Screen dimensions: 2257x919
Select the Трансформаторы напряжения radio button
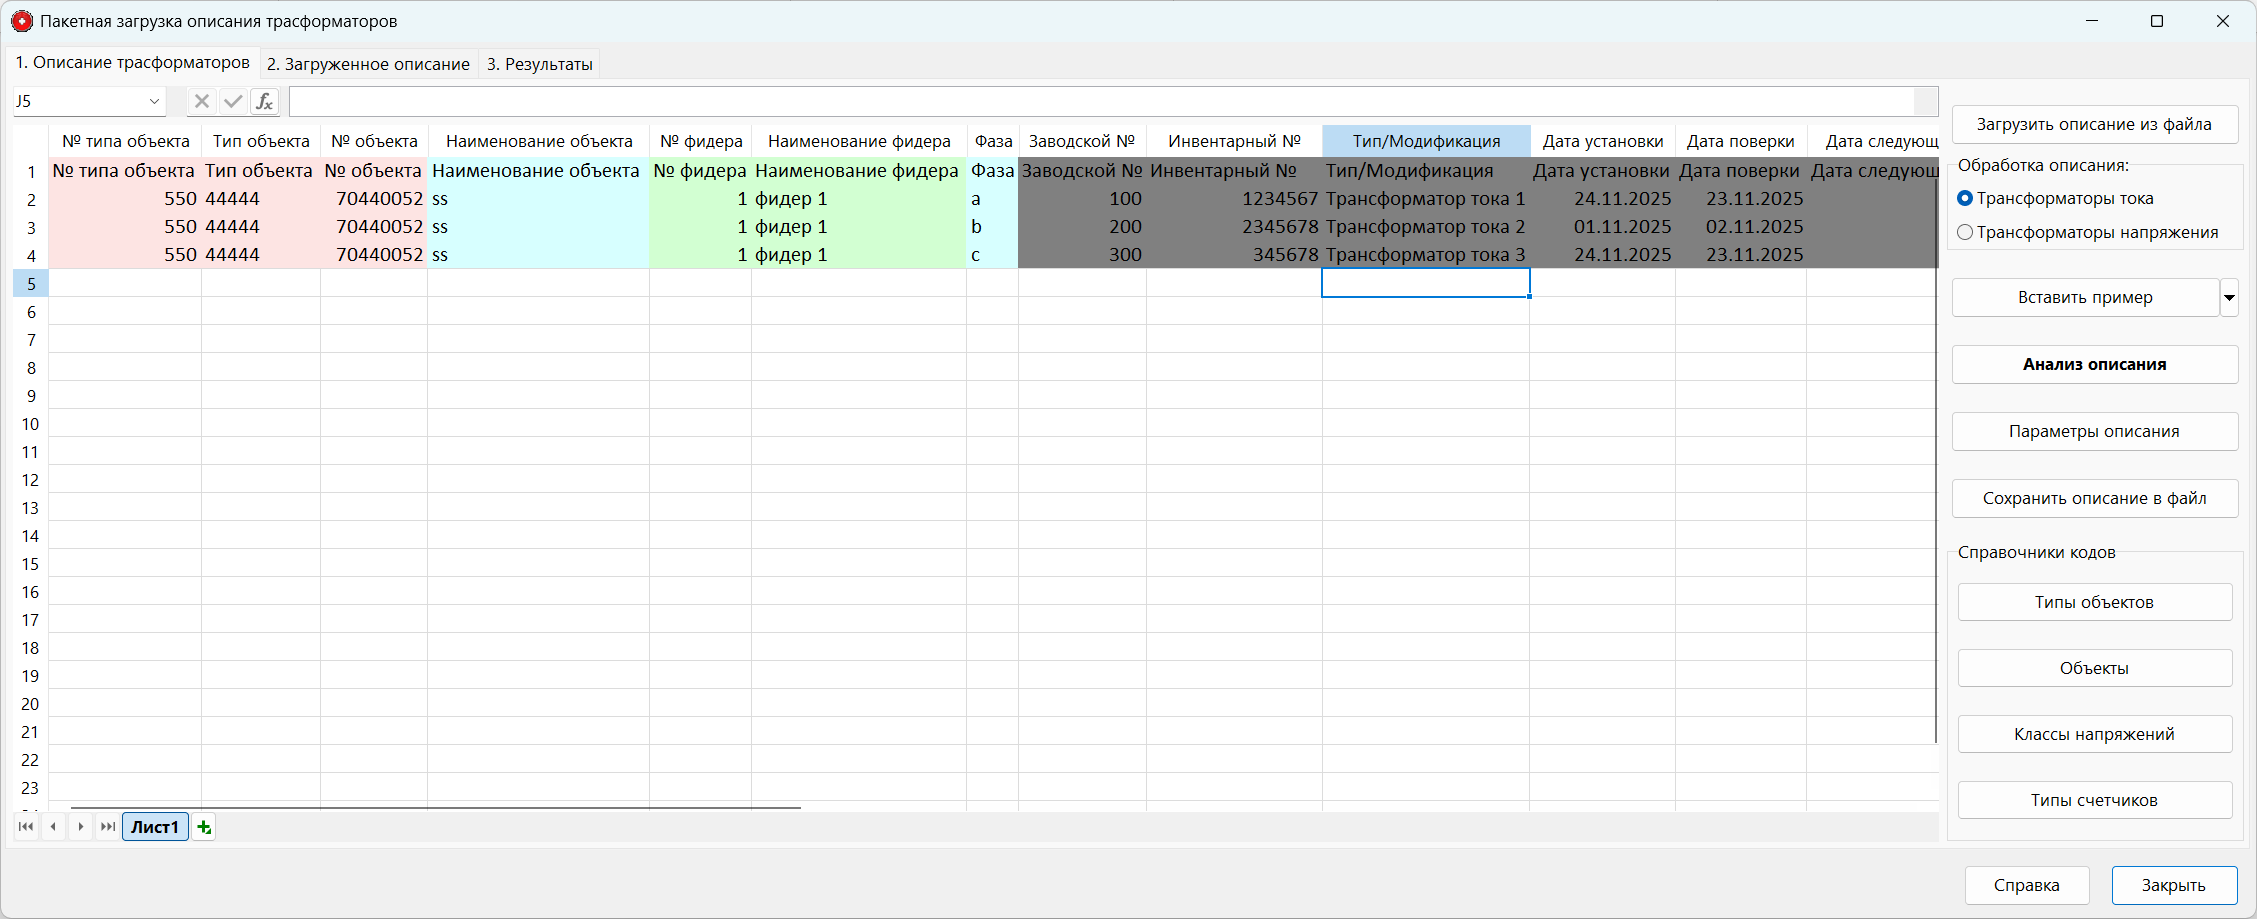pyautogui.click(x=1966, y=231)
